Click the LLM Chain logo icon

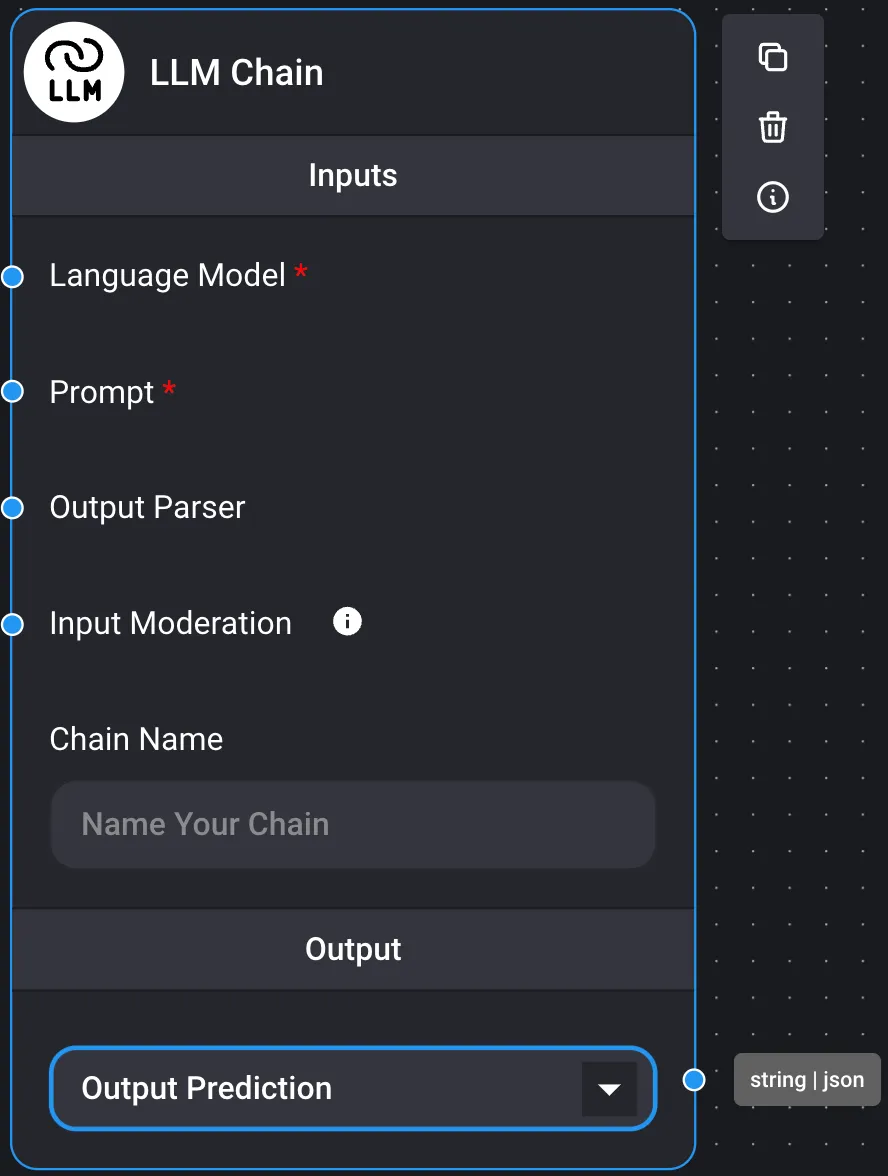74,72
